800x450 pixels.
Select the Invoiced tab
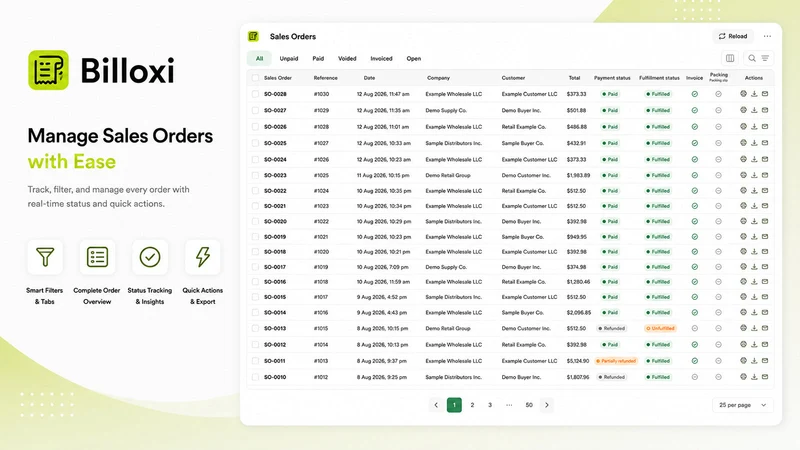381,59
